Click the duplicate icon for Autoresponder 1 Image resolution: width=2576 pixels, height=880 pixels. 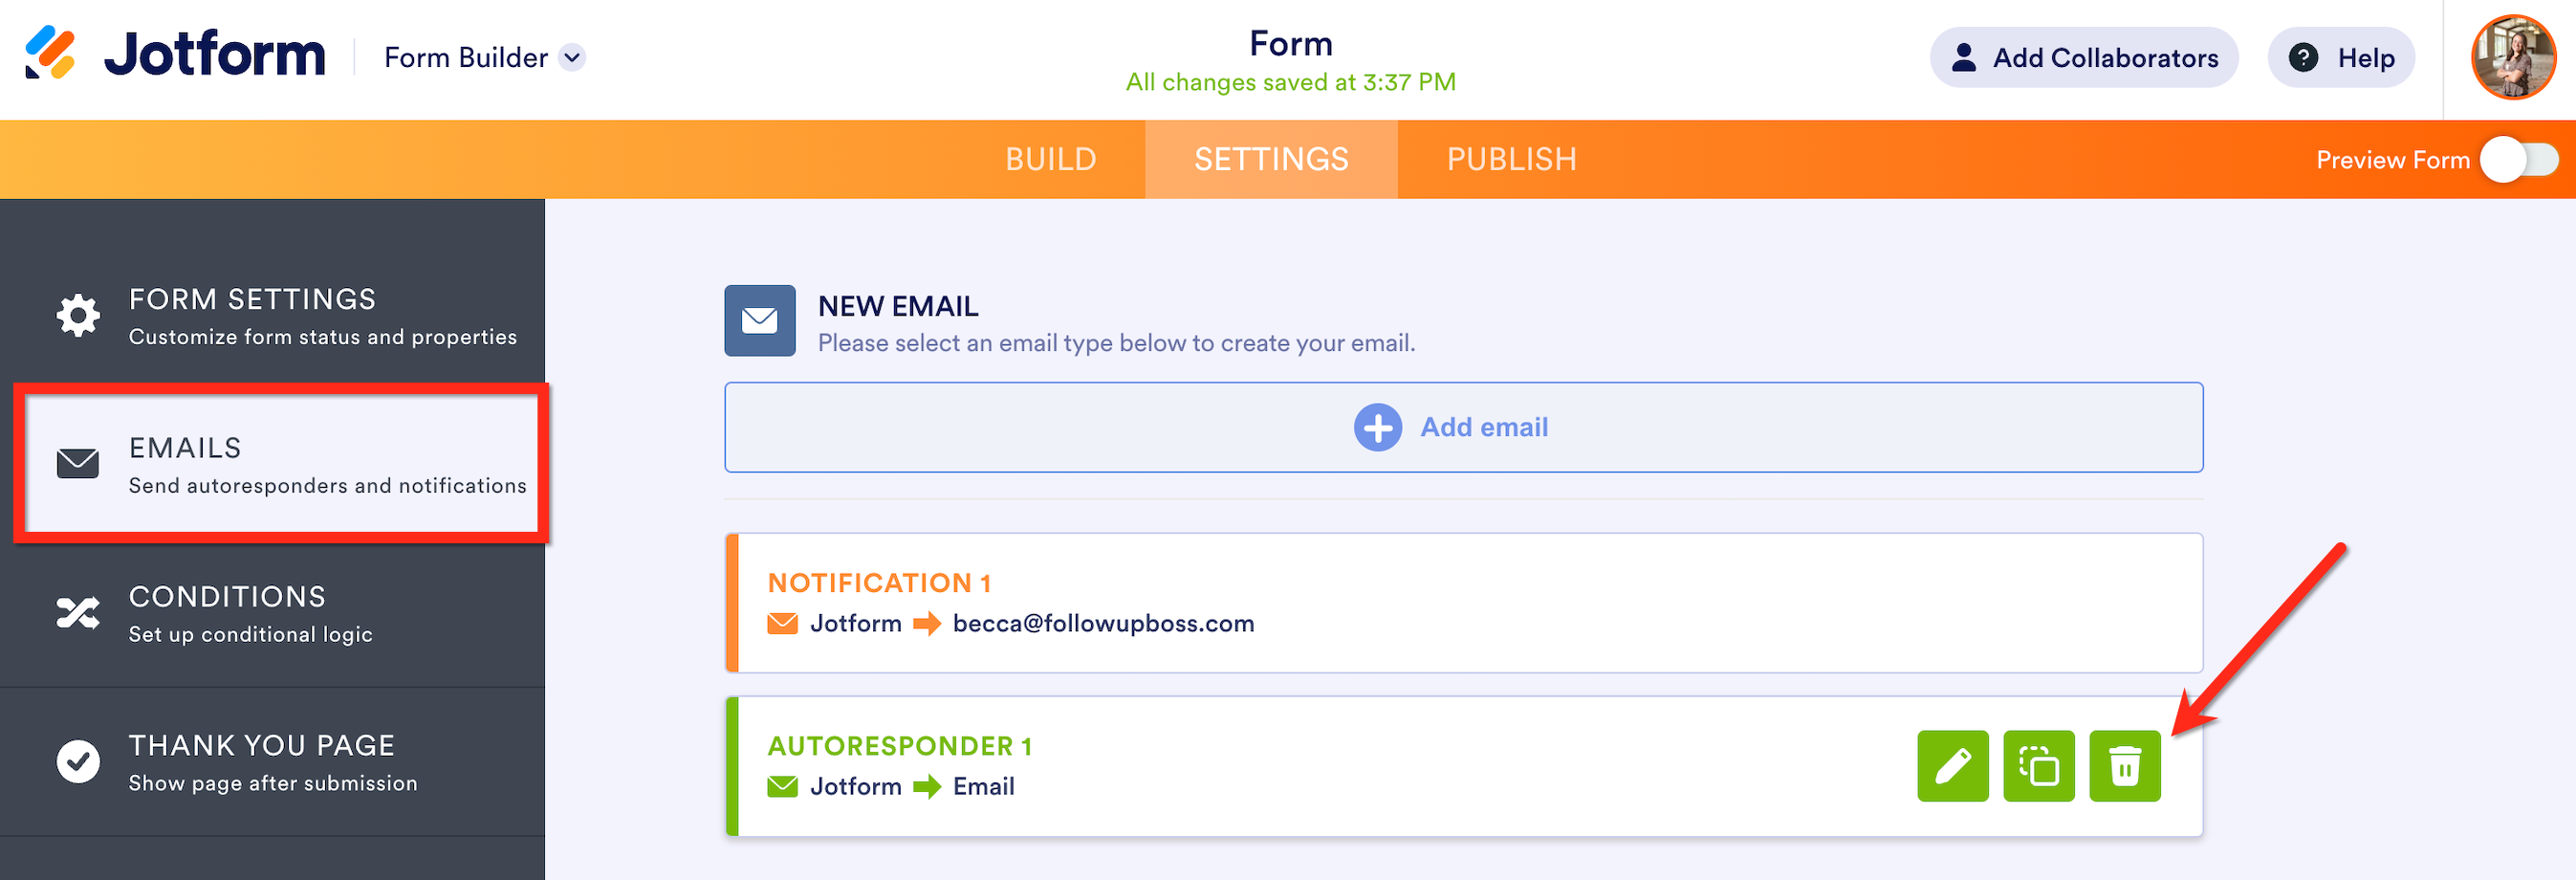point(2038,766)
